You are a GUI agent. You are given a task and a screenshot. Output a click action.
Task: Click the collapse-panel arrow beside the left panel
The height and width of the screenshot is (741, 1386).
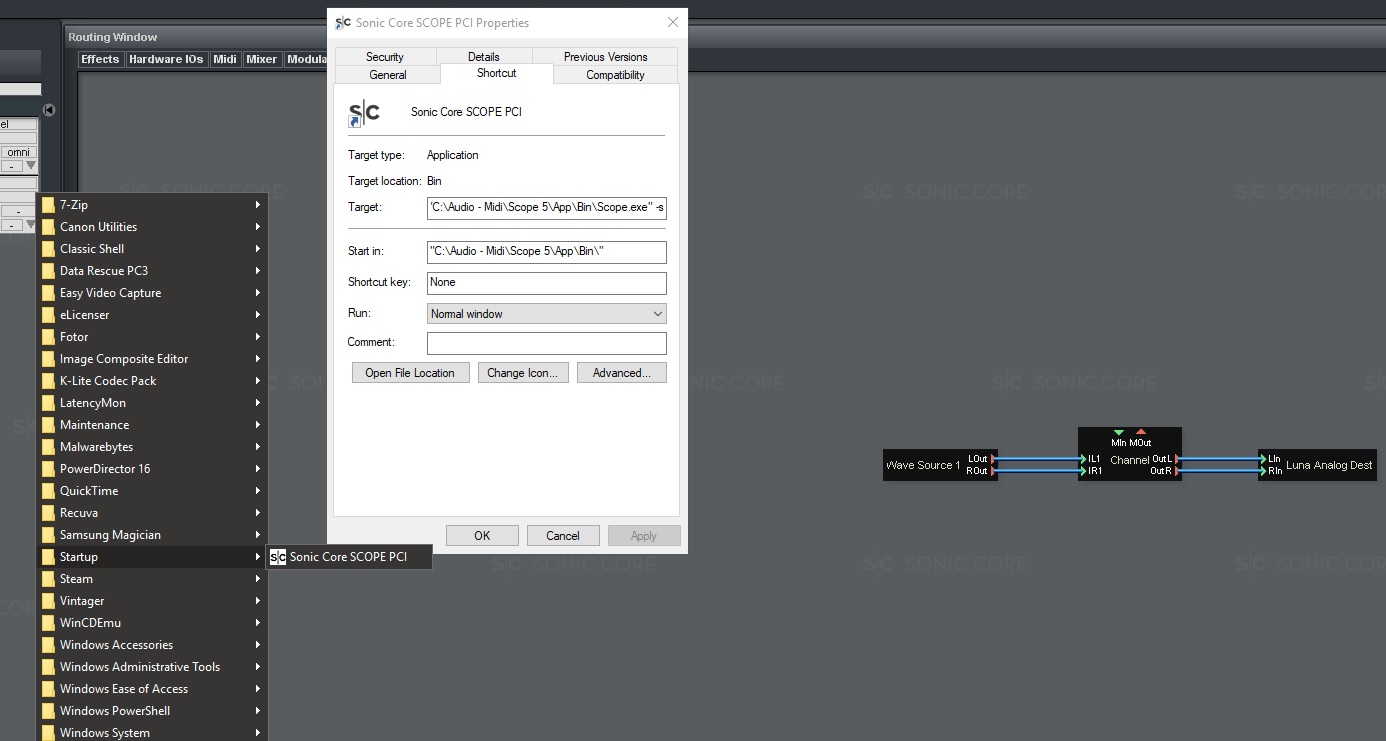49,110
